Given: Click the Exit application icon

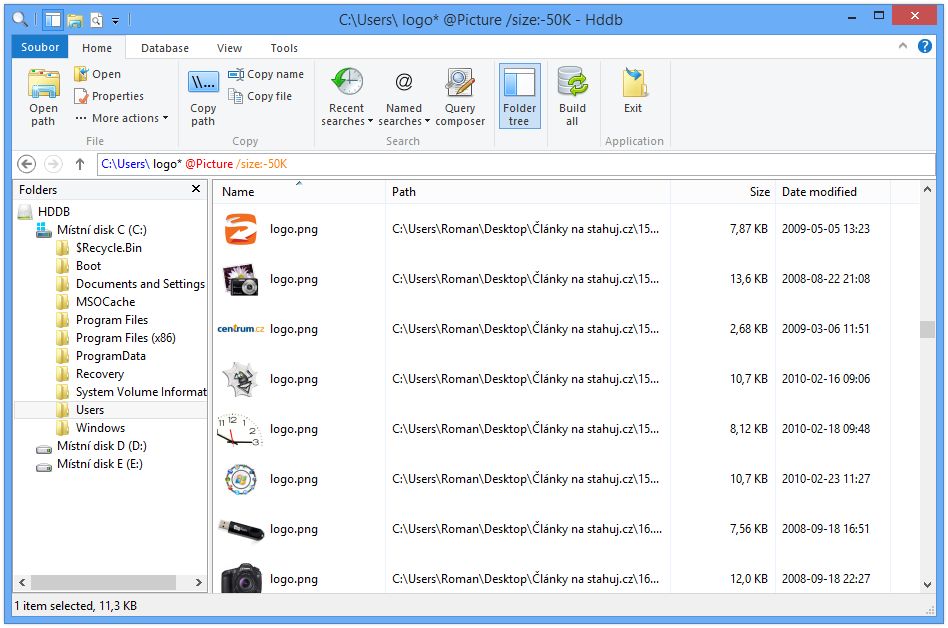Looking at the screenshot, I should point(633,91).
